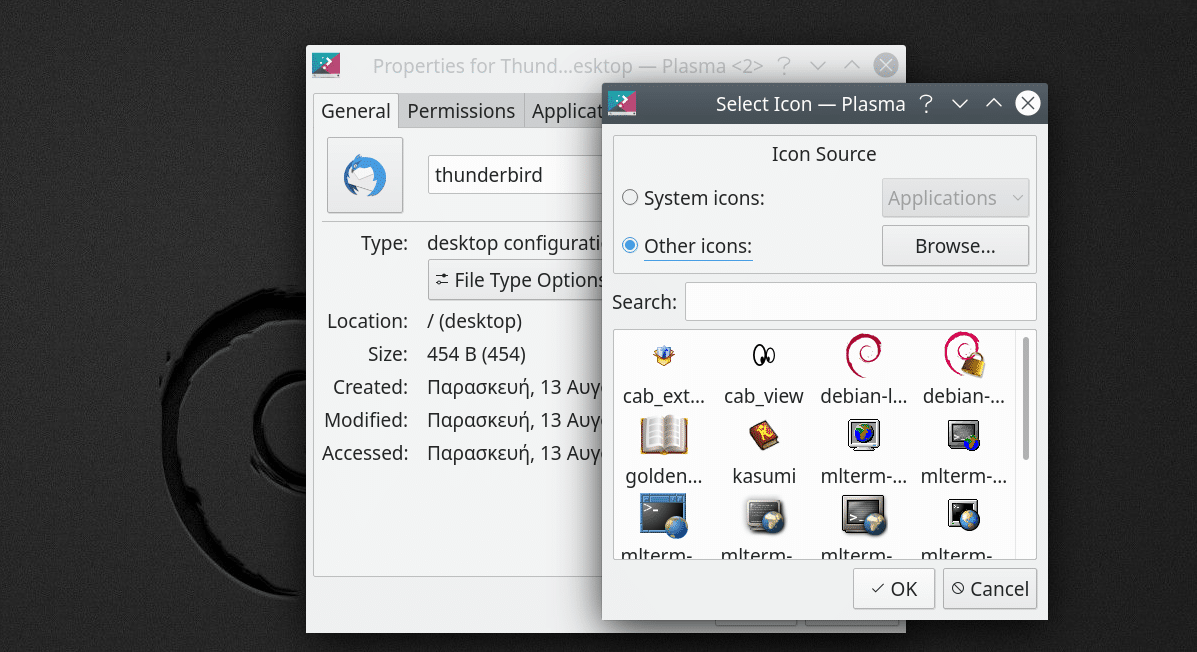
Task: Click the icon list vertical scrollbar
Action: tap(1026, 399)
